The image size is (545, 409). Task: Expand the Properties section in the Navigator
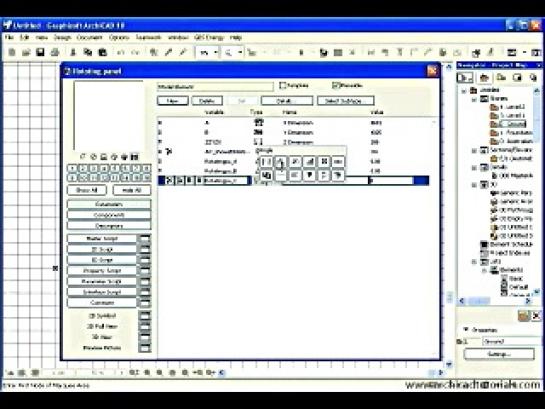pyautogui.click(x=466, y=329)
